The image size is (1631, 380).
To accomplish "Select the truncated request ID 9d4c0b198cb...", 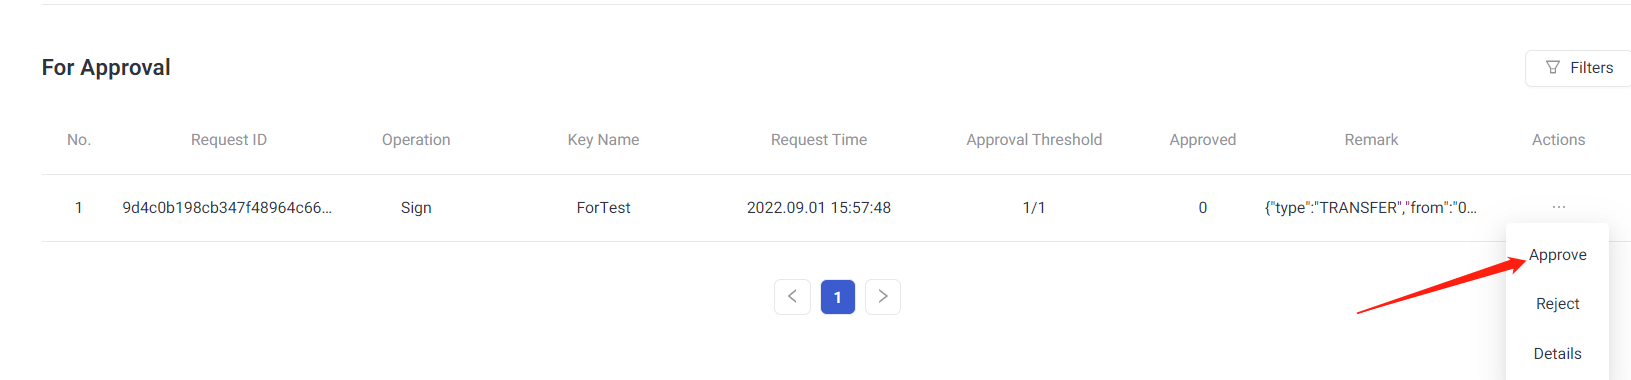I will [227, 208].
